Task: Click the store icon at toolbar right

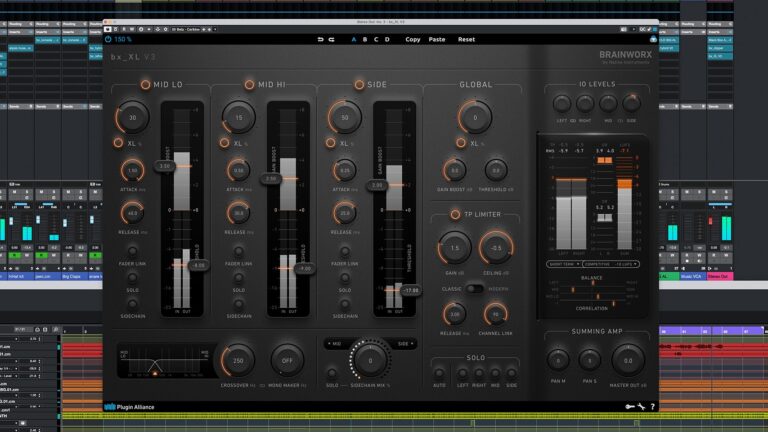Action: click(653, 39)
